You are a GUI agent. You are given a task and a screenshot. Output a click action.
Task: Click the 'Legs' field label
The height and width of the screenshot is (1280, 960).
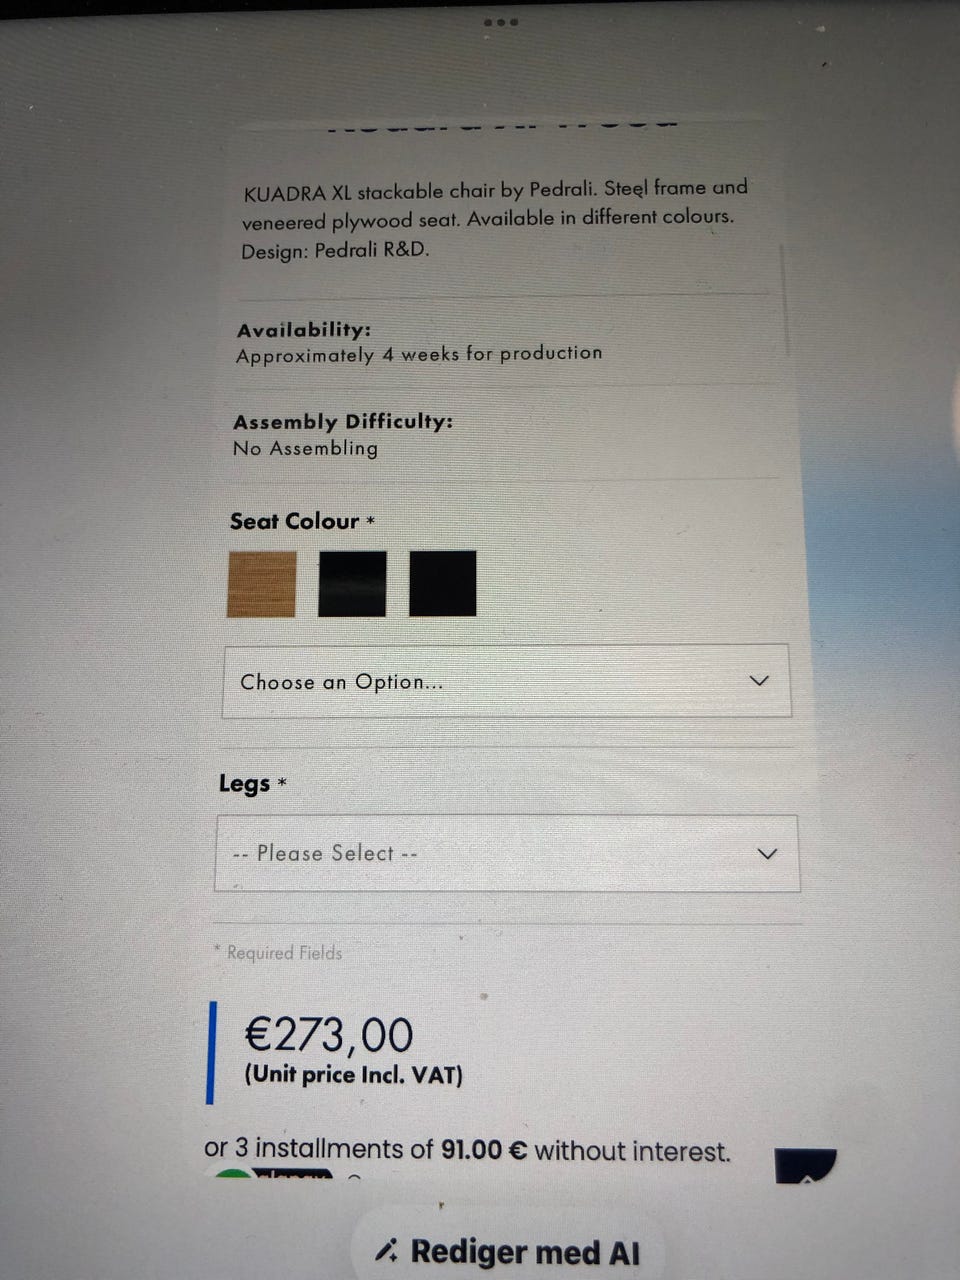click(245, 784)
